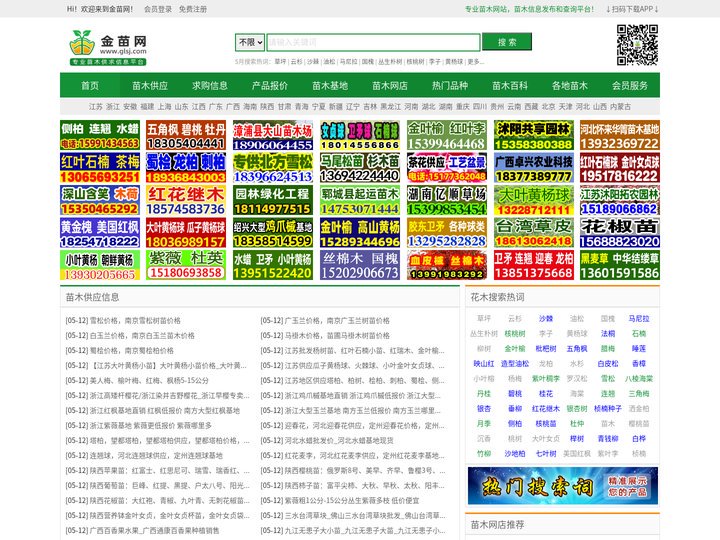Click the 金苗网 site logo
The image size is (720, 540).
(108, 48)
